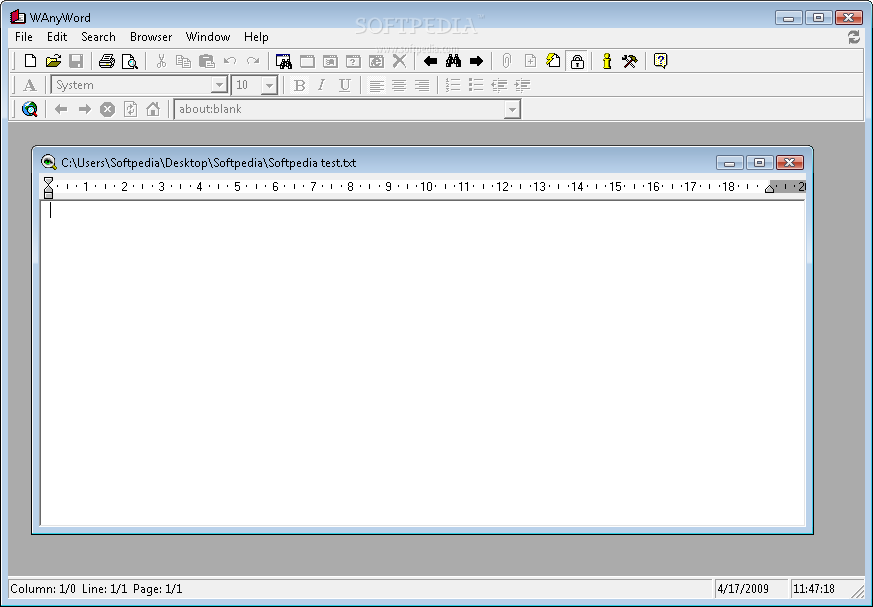Click the refresh arrows icon at menu bar right
The height and width of the screenshot is (607, 873).
point(854,37)
